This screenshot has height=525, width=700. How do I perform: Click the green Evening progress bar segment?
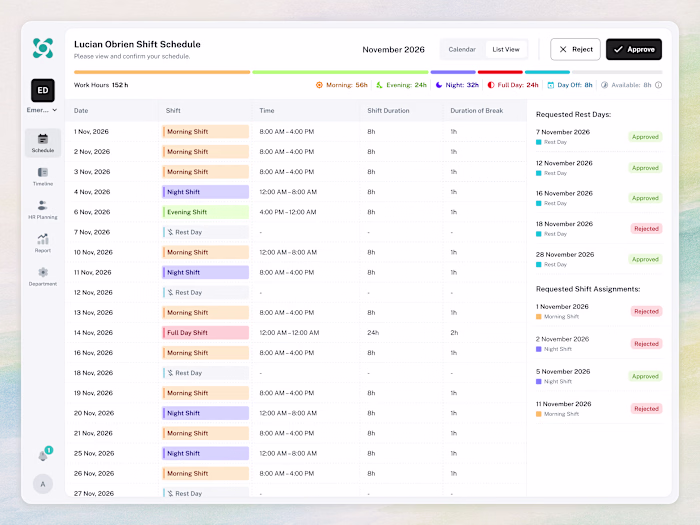[340, 72]
